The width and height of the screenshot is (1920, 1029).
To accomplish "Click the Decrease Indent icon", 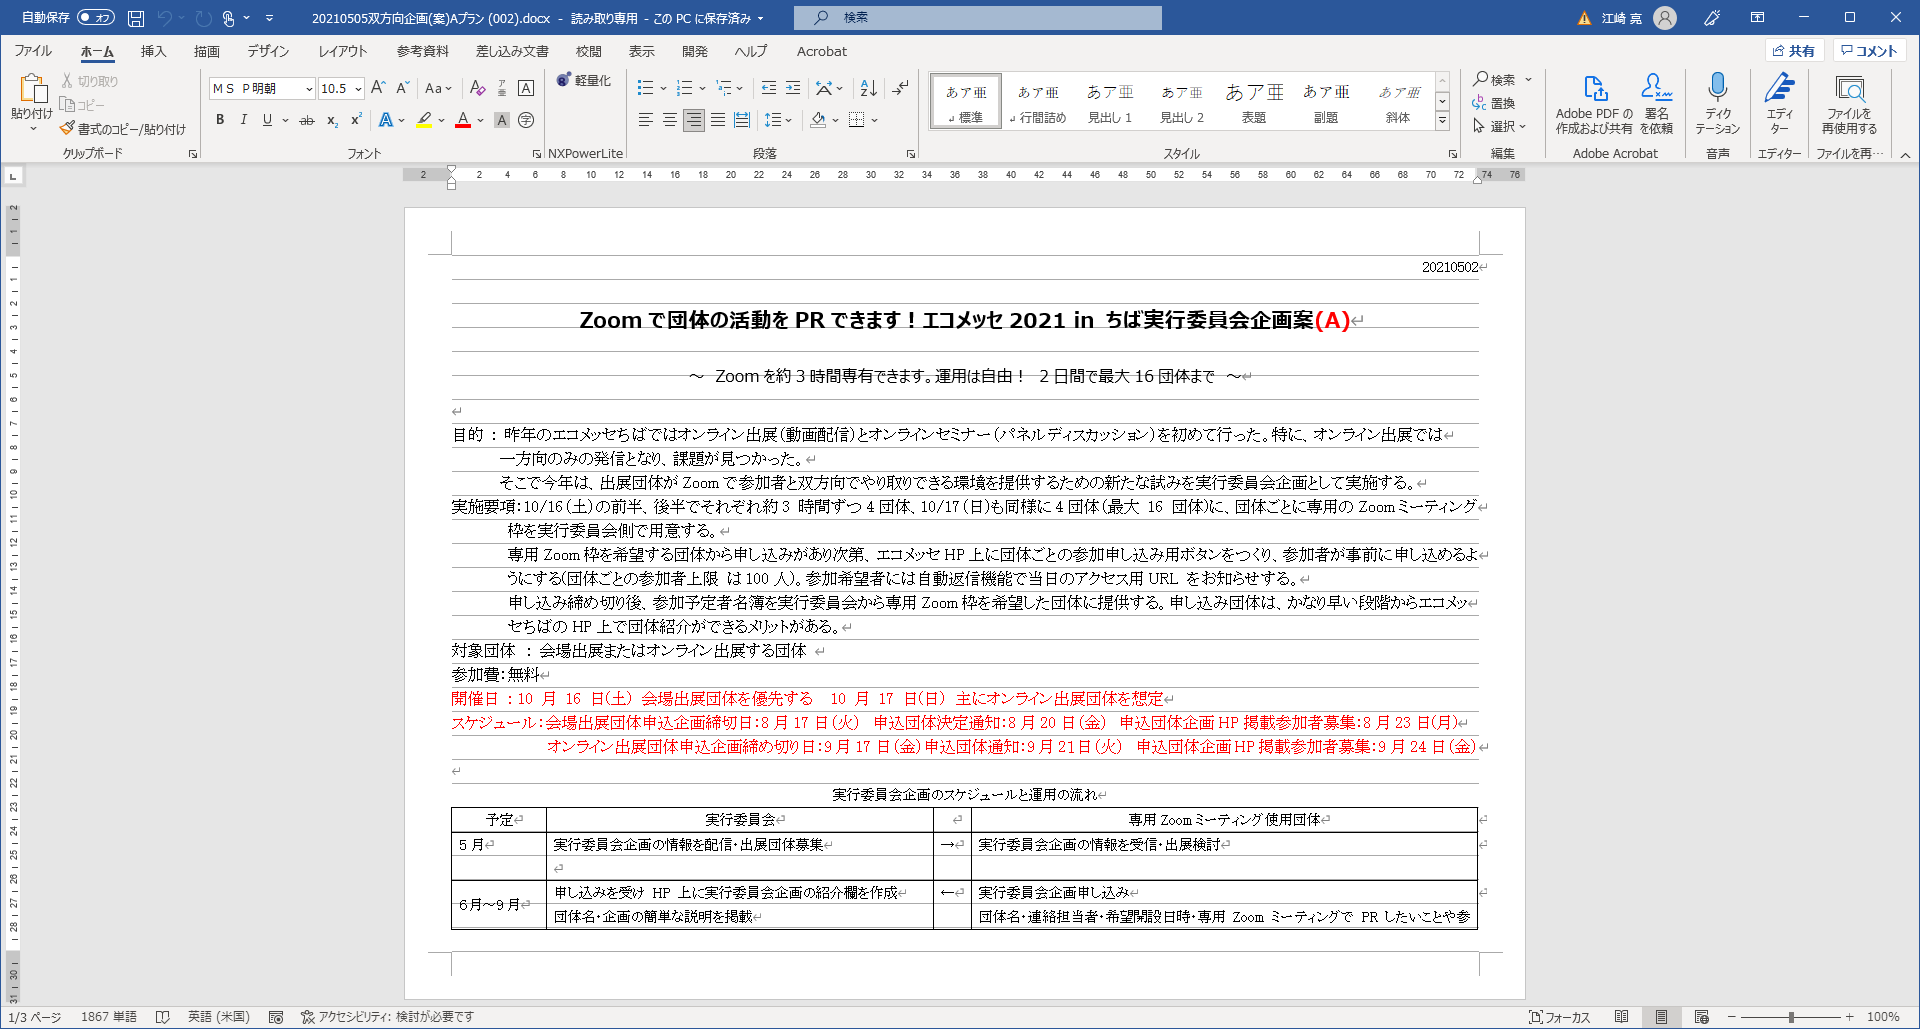I will (x=768, y=88).
